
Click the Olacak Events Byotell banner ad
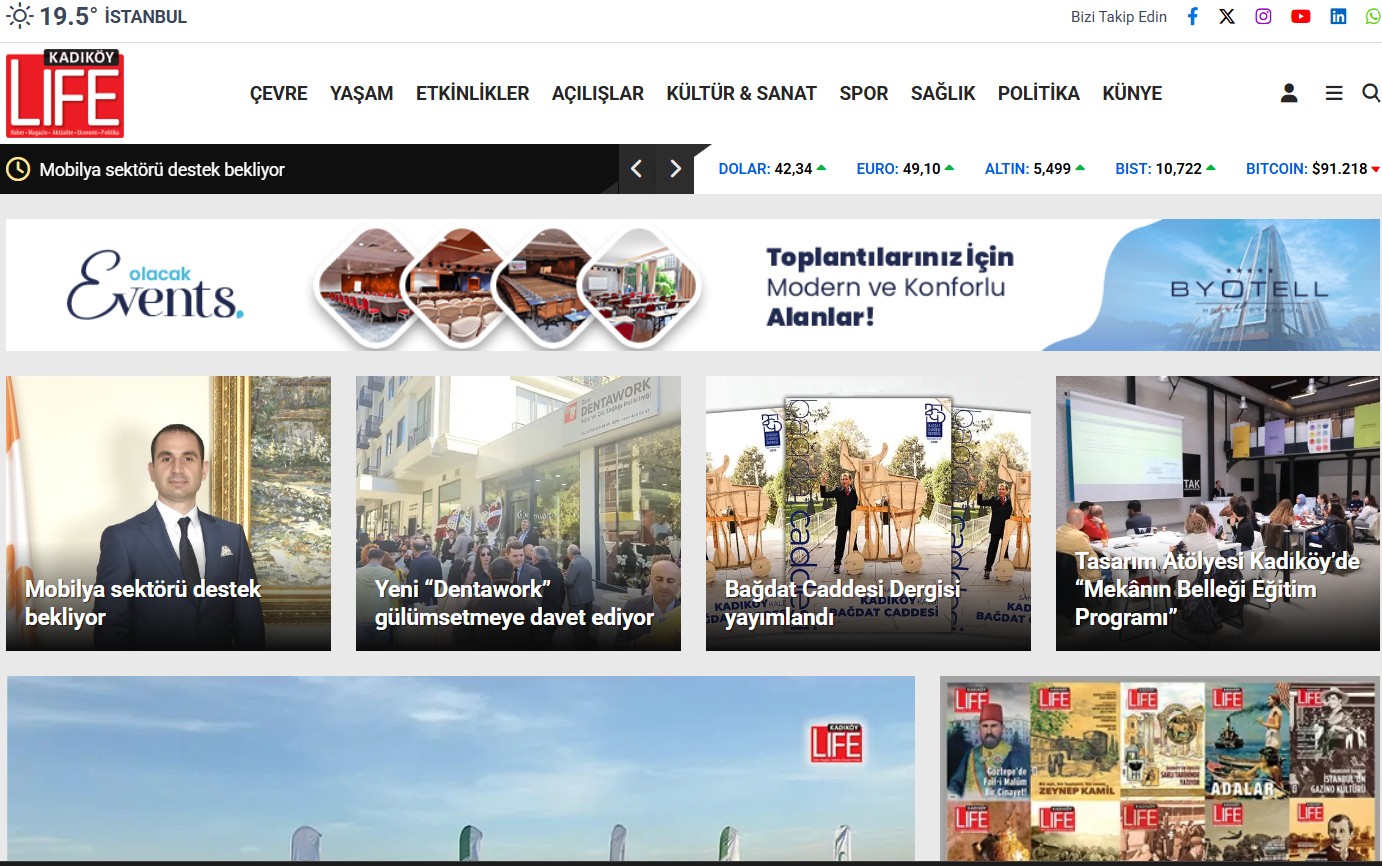pos(692,285)
